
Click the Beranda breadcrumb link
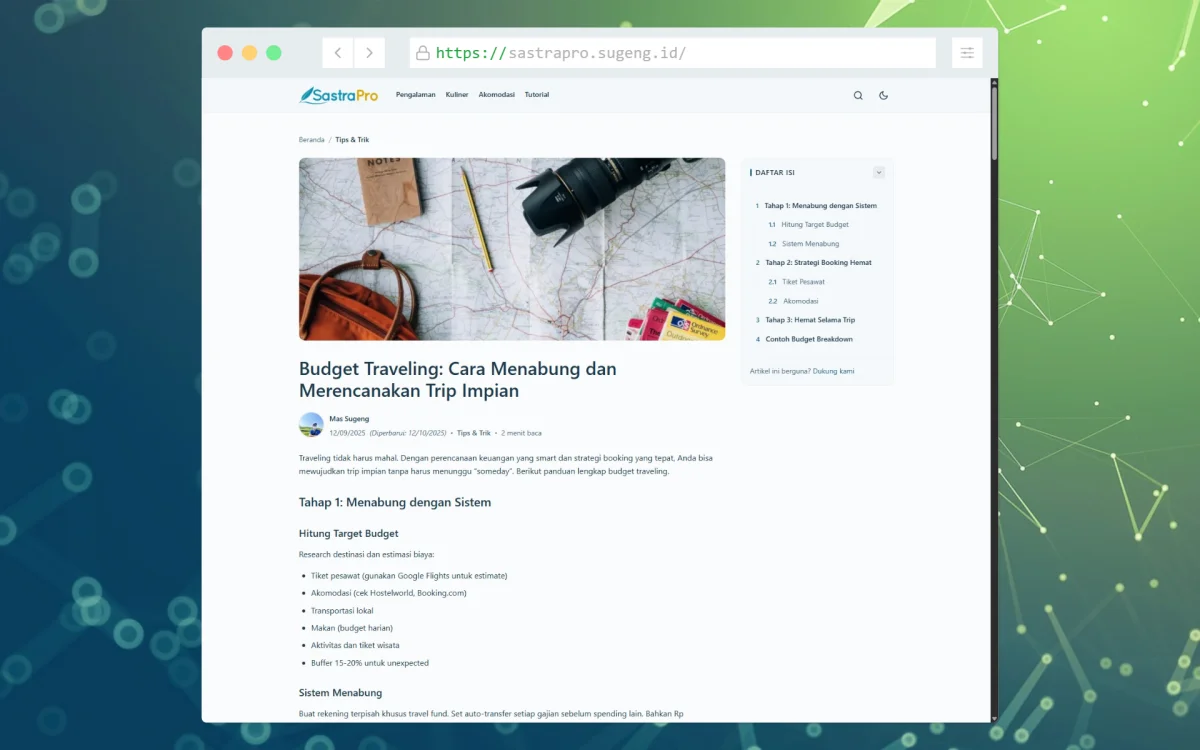click(311, 139)
